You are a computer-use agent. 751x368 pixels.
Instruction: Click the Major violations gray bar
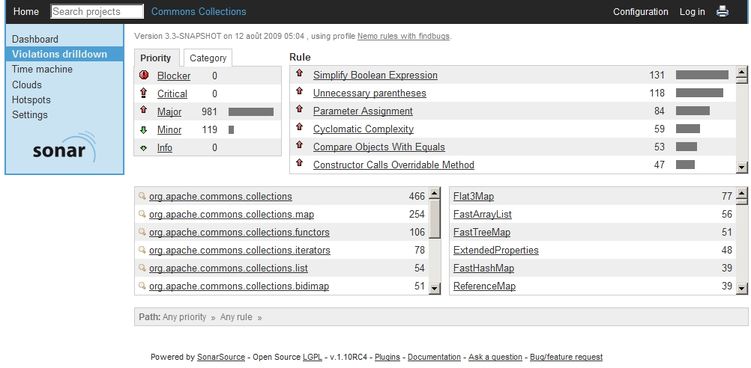tap(251, 112)
